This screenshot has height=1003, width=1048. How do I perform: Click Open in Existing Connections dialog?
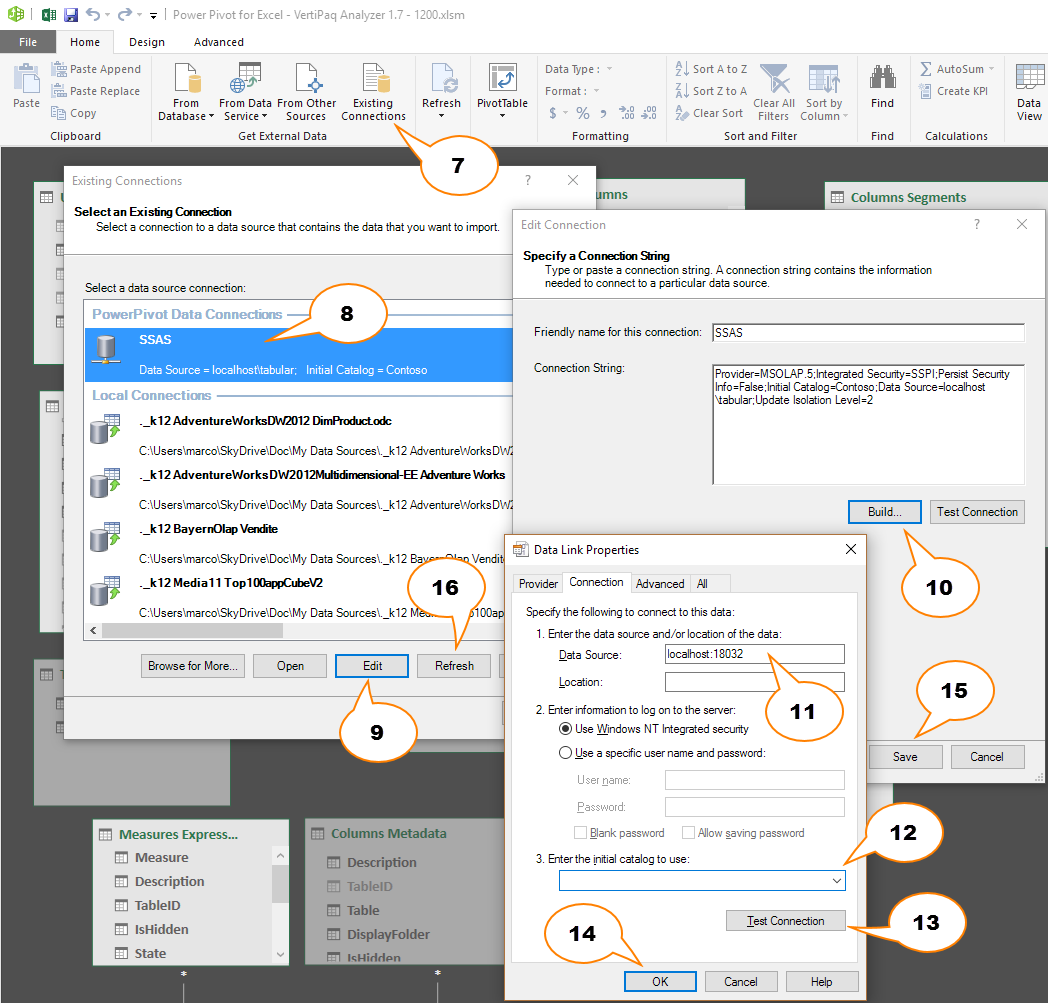point(290,666)
